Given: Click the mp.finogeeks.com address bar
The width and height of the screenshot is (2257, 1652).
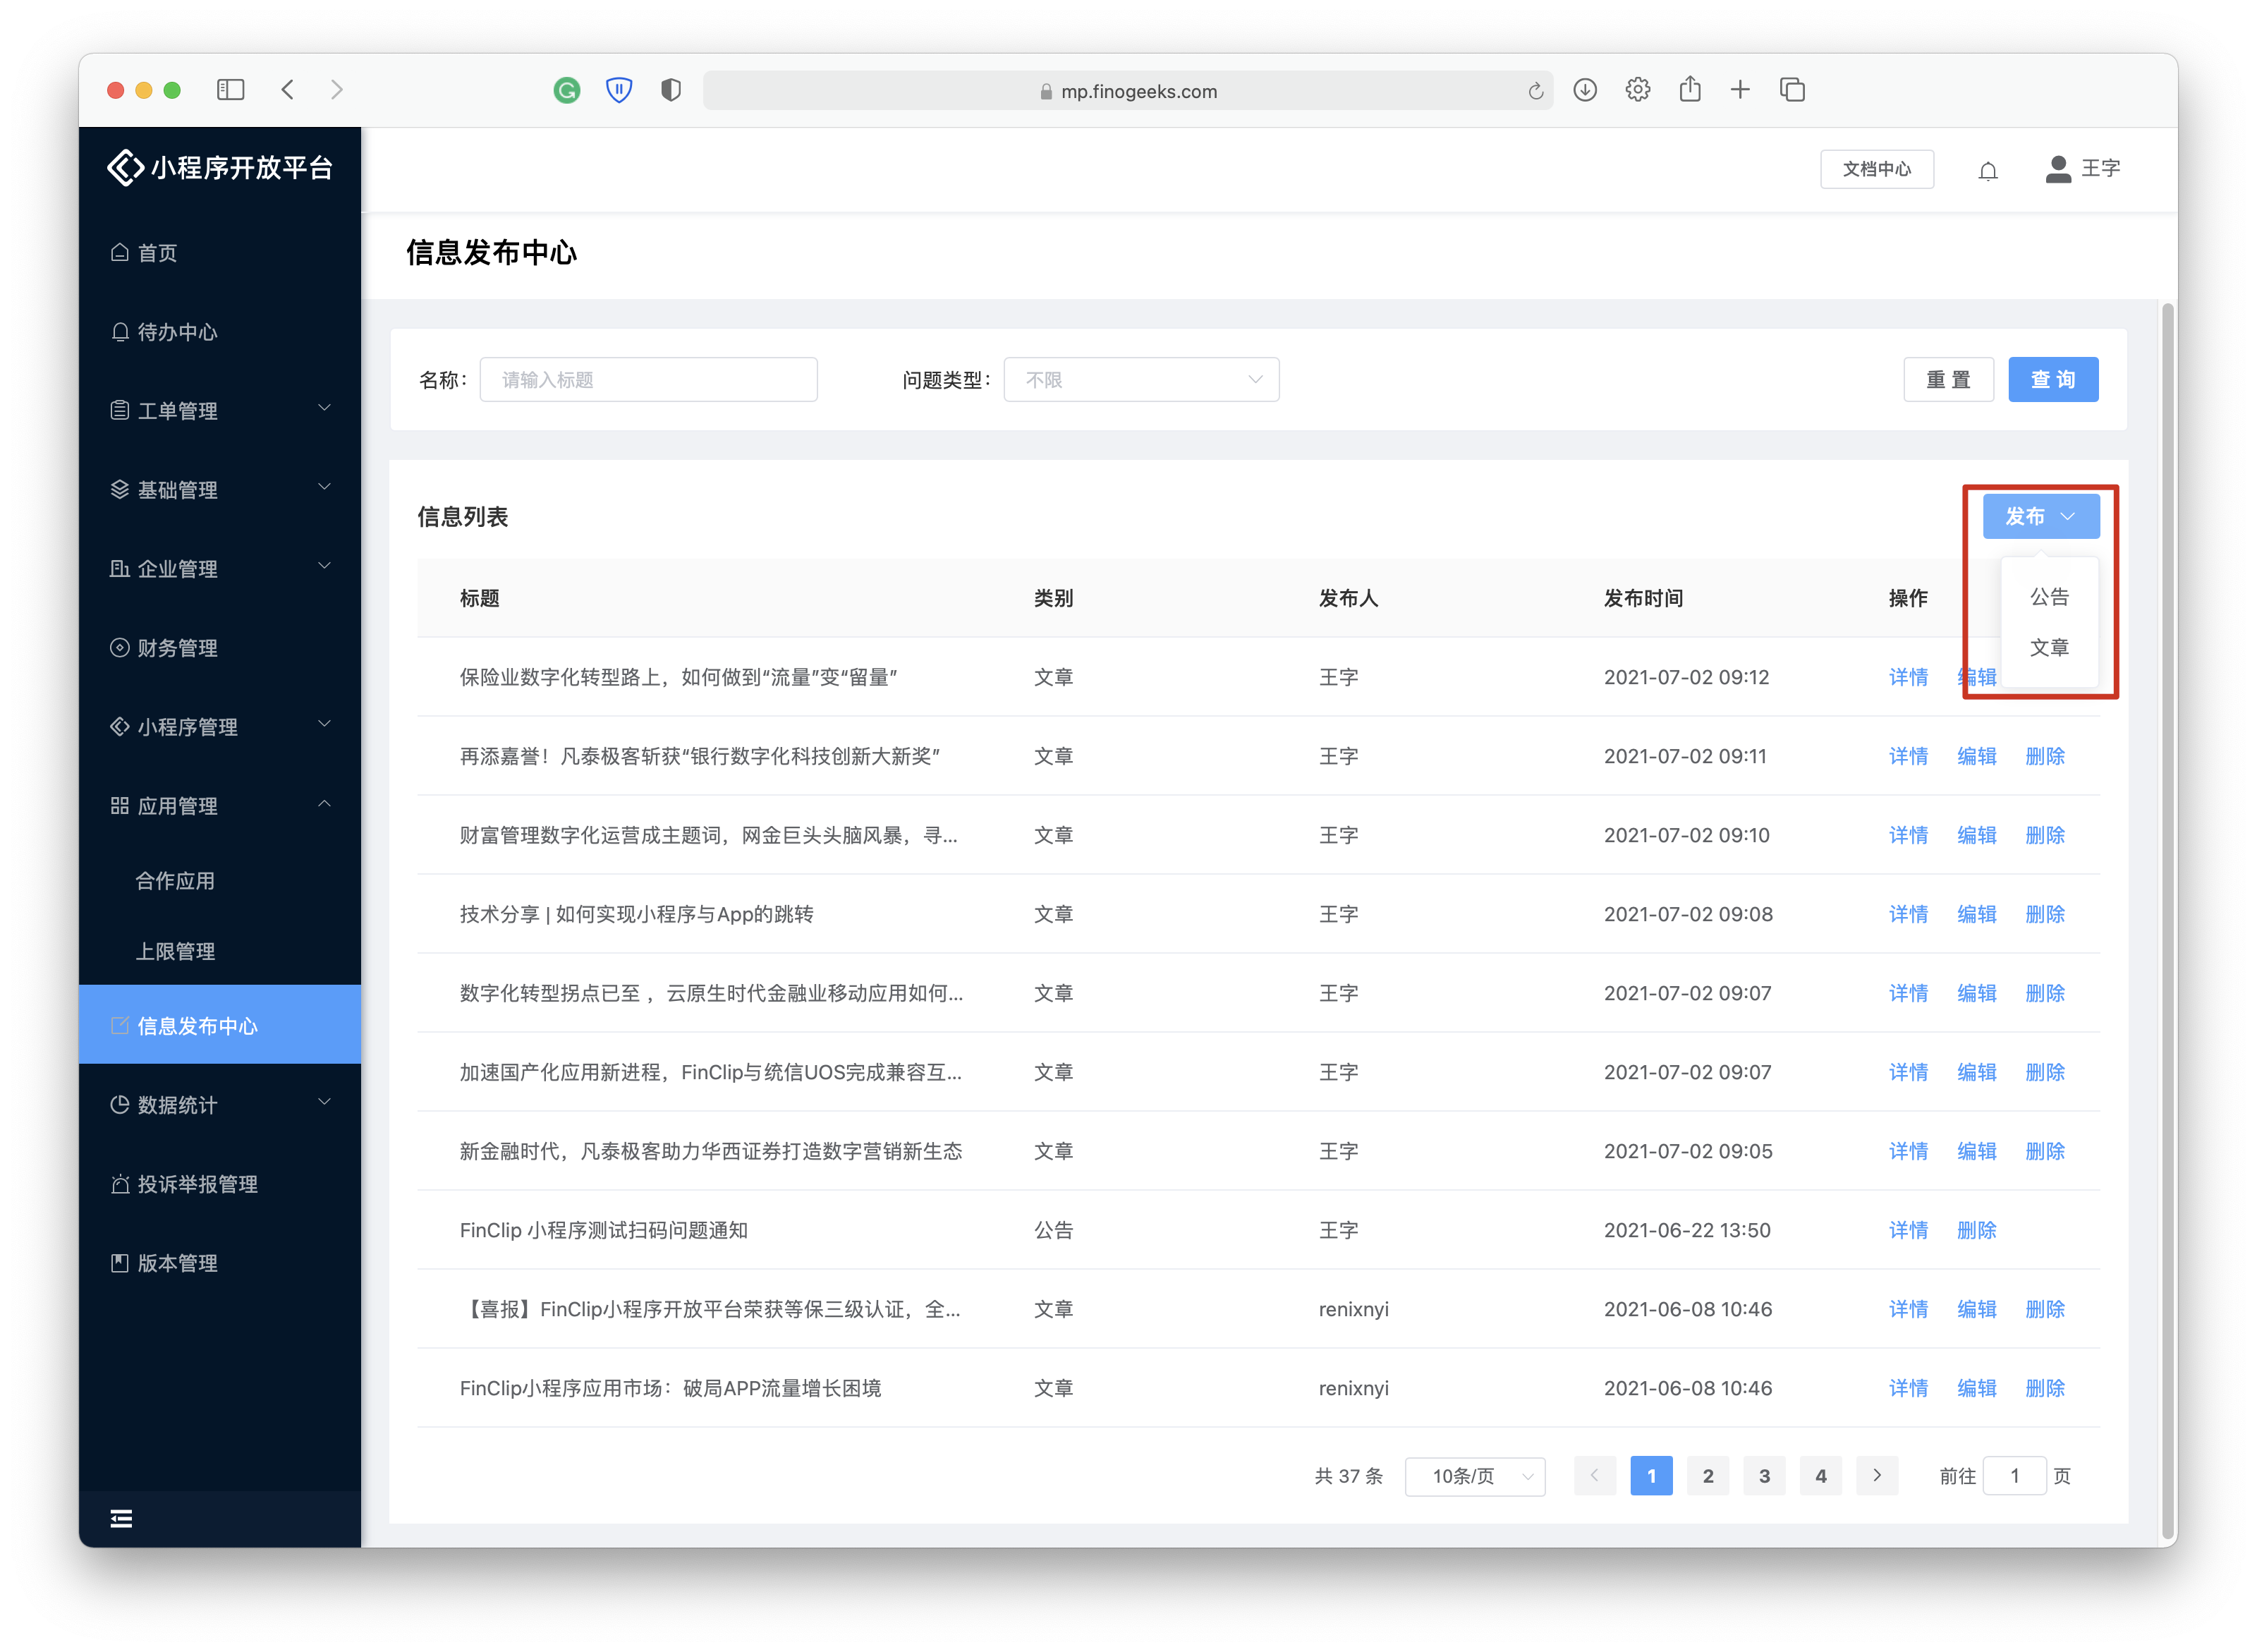Looking at the screenshot, I should pyautogui.click(x=1128, y=91).
